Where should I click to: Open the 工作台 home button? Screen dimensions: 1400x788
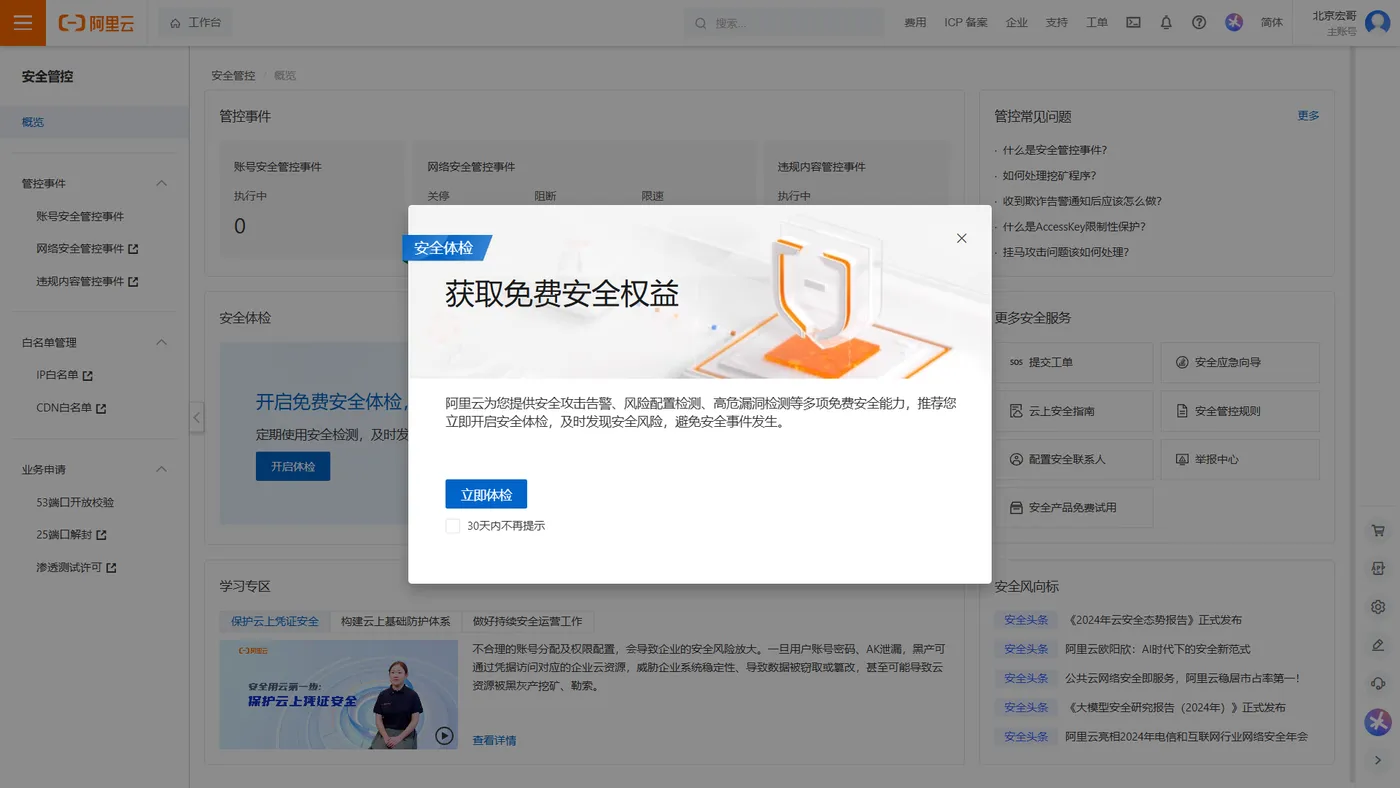195,22
